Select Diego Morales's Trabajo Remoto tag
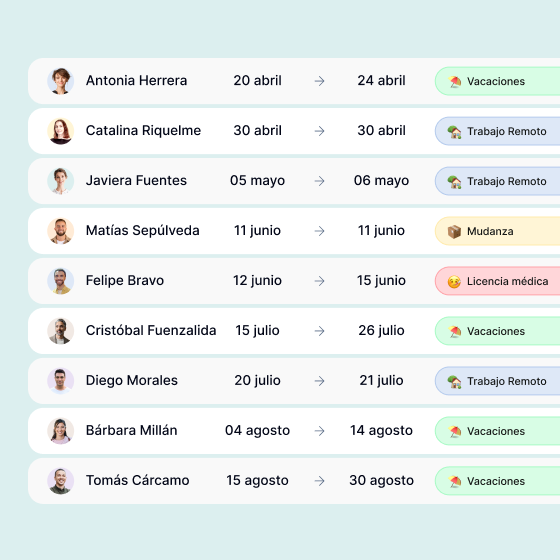 tap(498, 381)
